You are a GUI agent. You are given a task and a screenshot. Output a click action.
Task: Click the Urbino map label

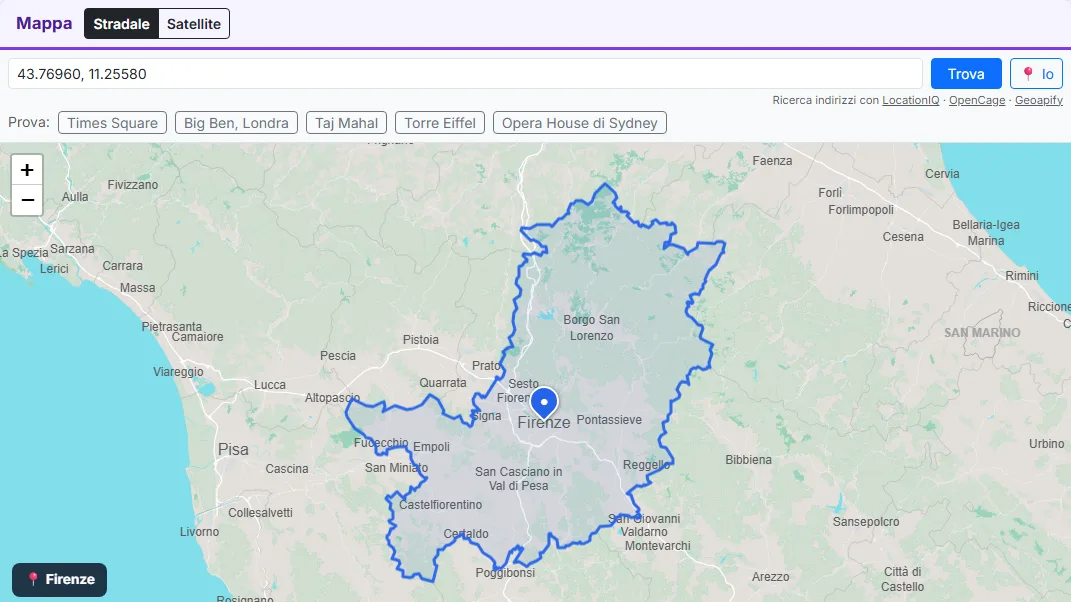tap(1047, 443)
